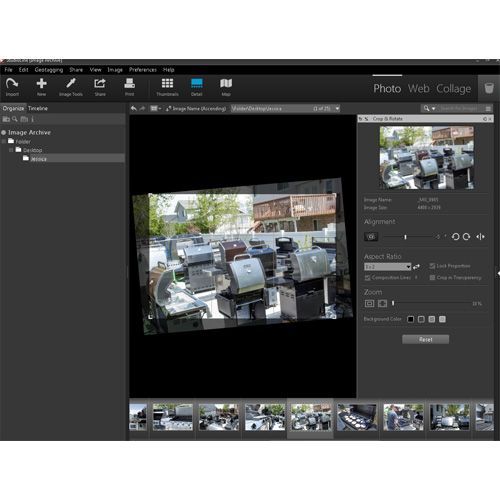Open the File menu
Screen dimensions: 500x500
tap(8, 70)
